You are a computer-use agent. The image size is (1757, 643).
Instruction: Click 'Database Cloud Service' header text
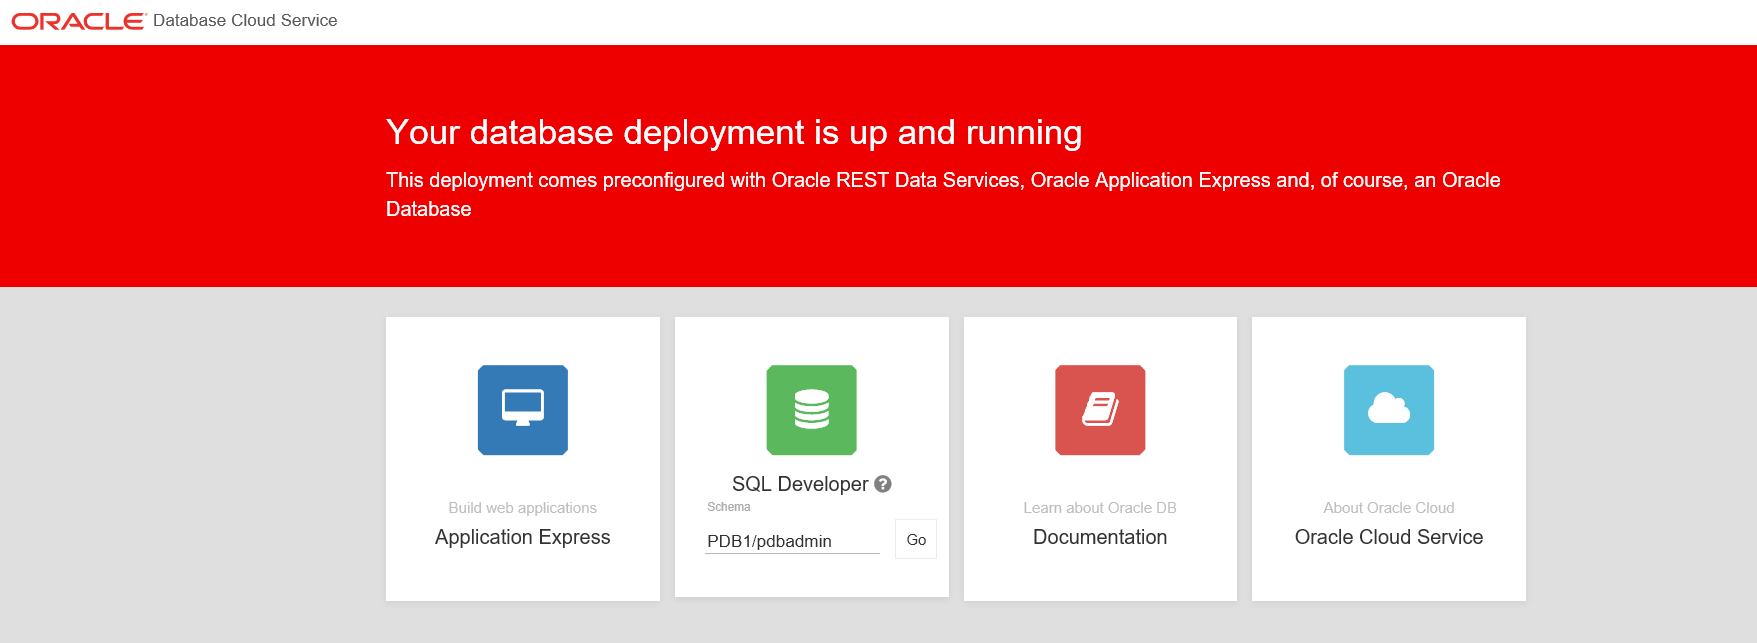tap(245, 21)
